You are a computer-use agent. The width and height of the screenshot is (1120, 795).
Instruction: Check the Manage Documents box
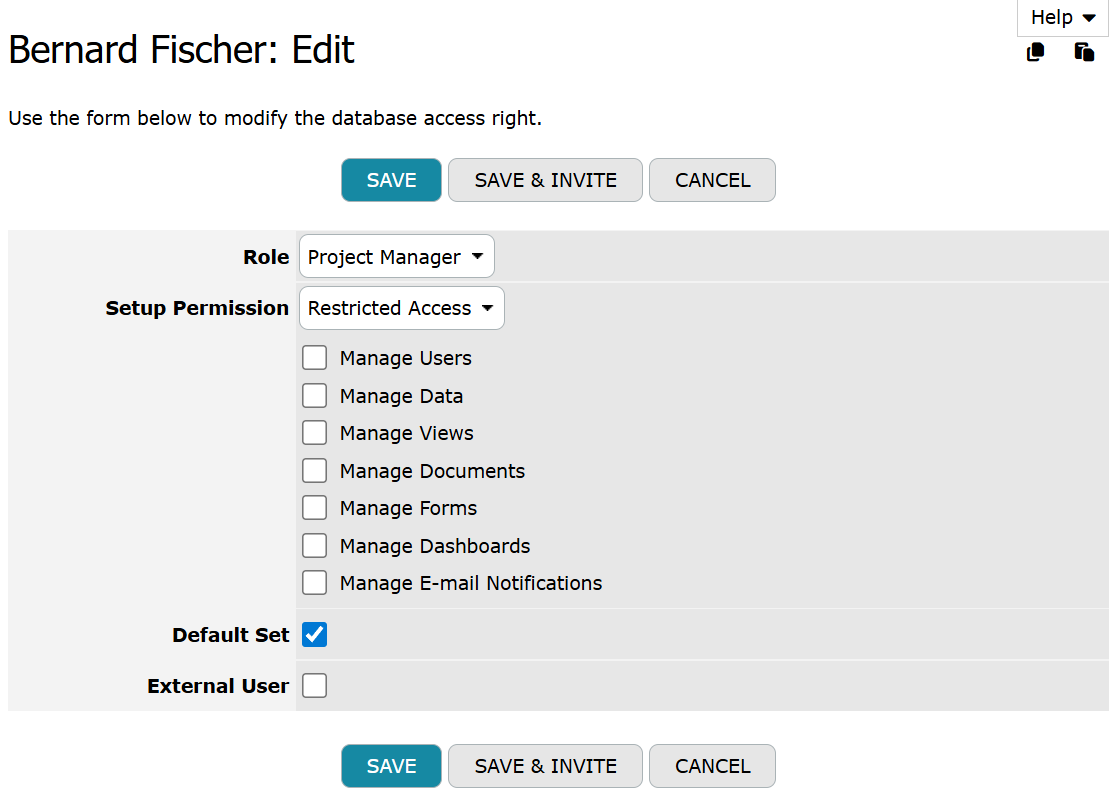315,470
